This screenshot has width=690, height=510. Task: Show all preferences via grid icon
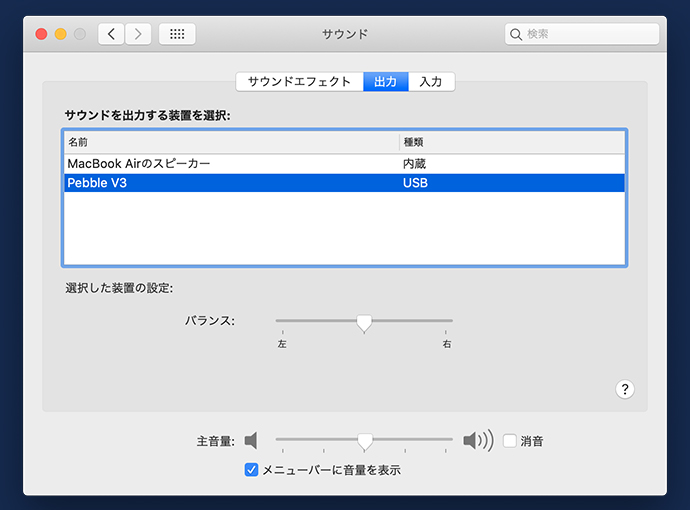(x=177, y=34)
